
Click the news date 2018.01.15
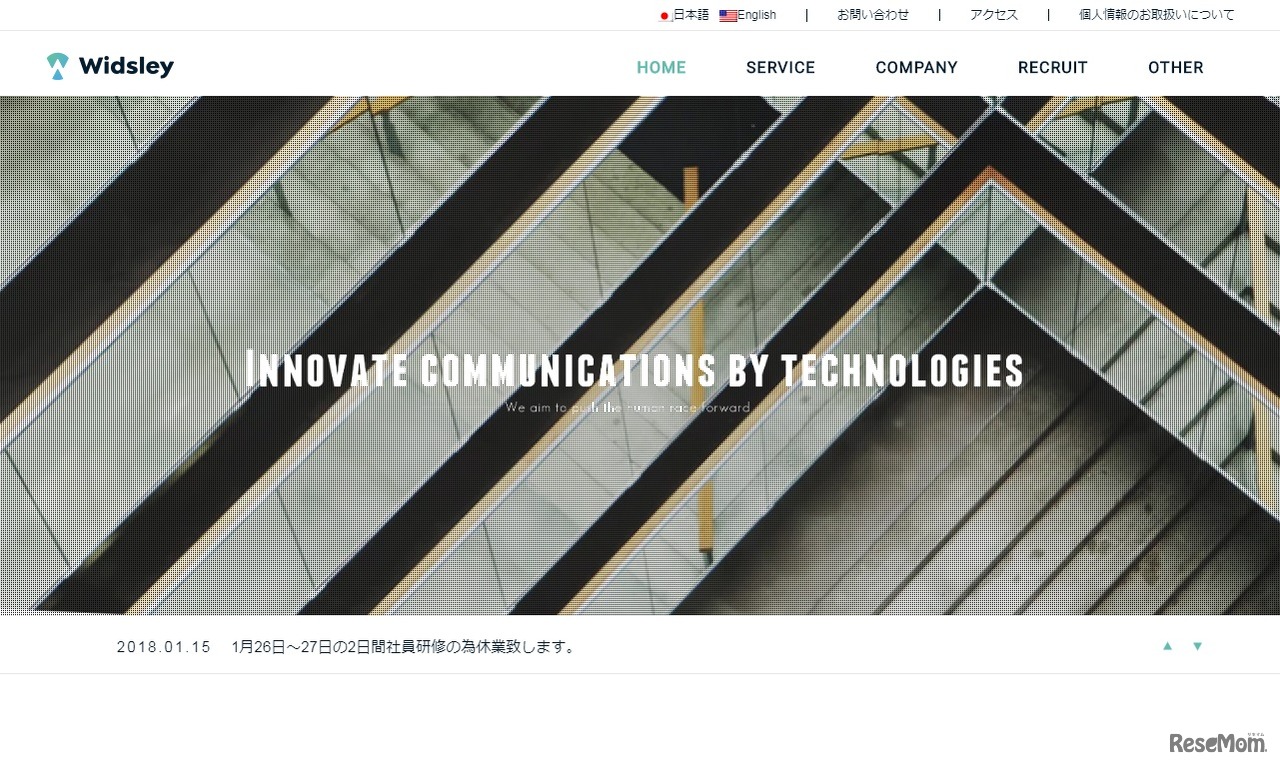(164, 647)
